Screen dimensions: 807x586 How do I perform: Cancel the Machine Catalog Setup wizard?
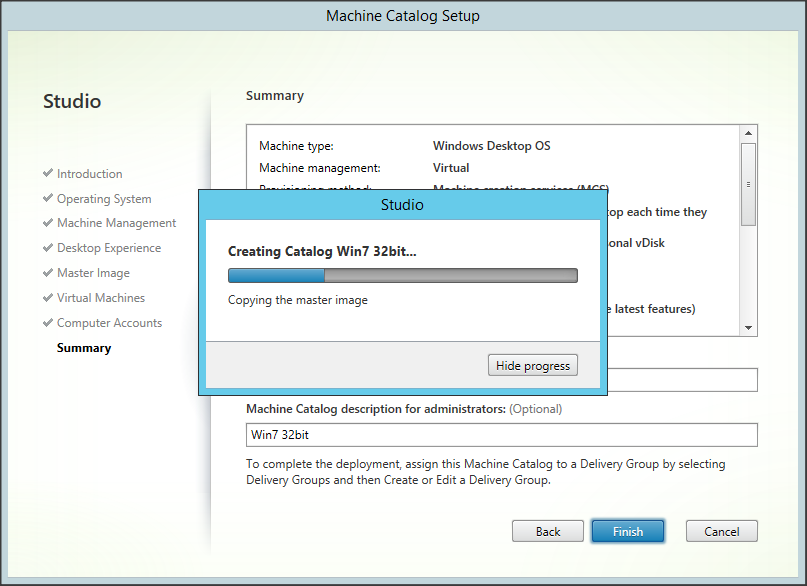click(x=721, y=531)
